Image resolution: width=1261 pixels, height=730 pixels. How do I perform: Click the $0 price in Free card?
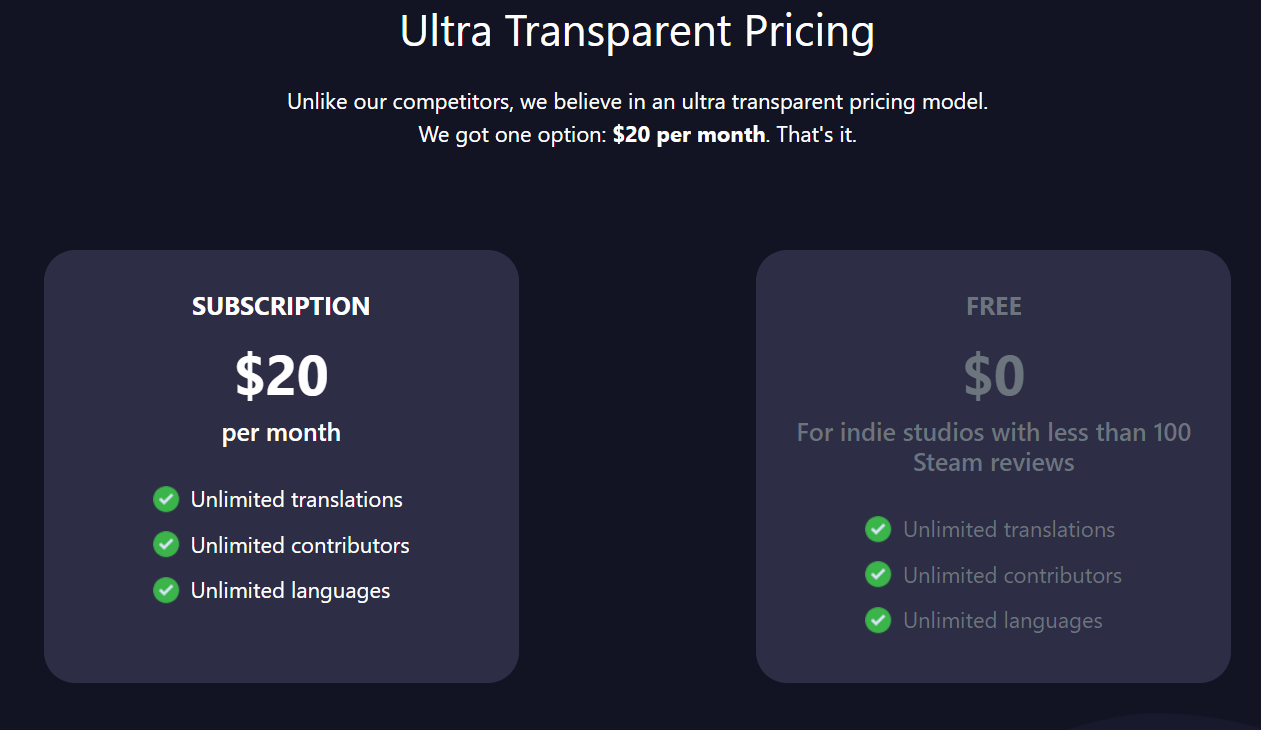coord(994,375)
